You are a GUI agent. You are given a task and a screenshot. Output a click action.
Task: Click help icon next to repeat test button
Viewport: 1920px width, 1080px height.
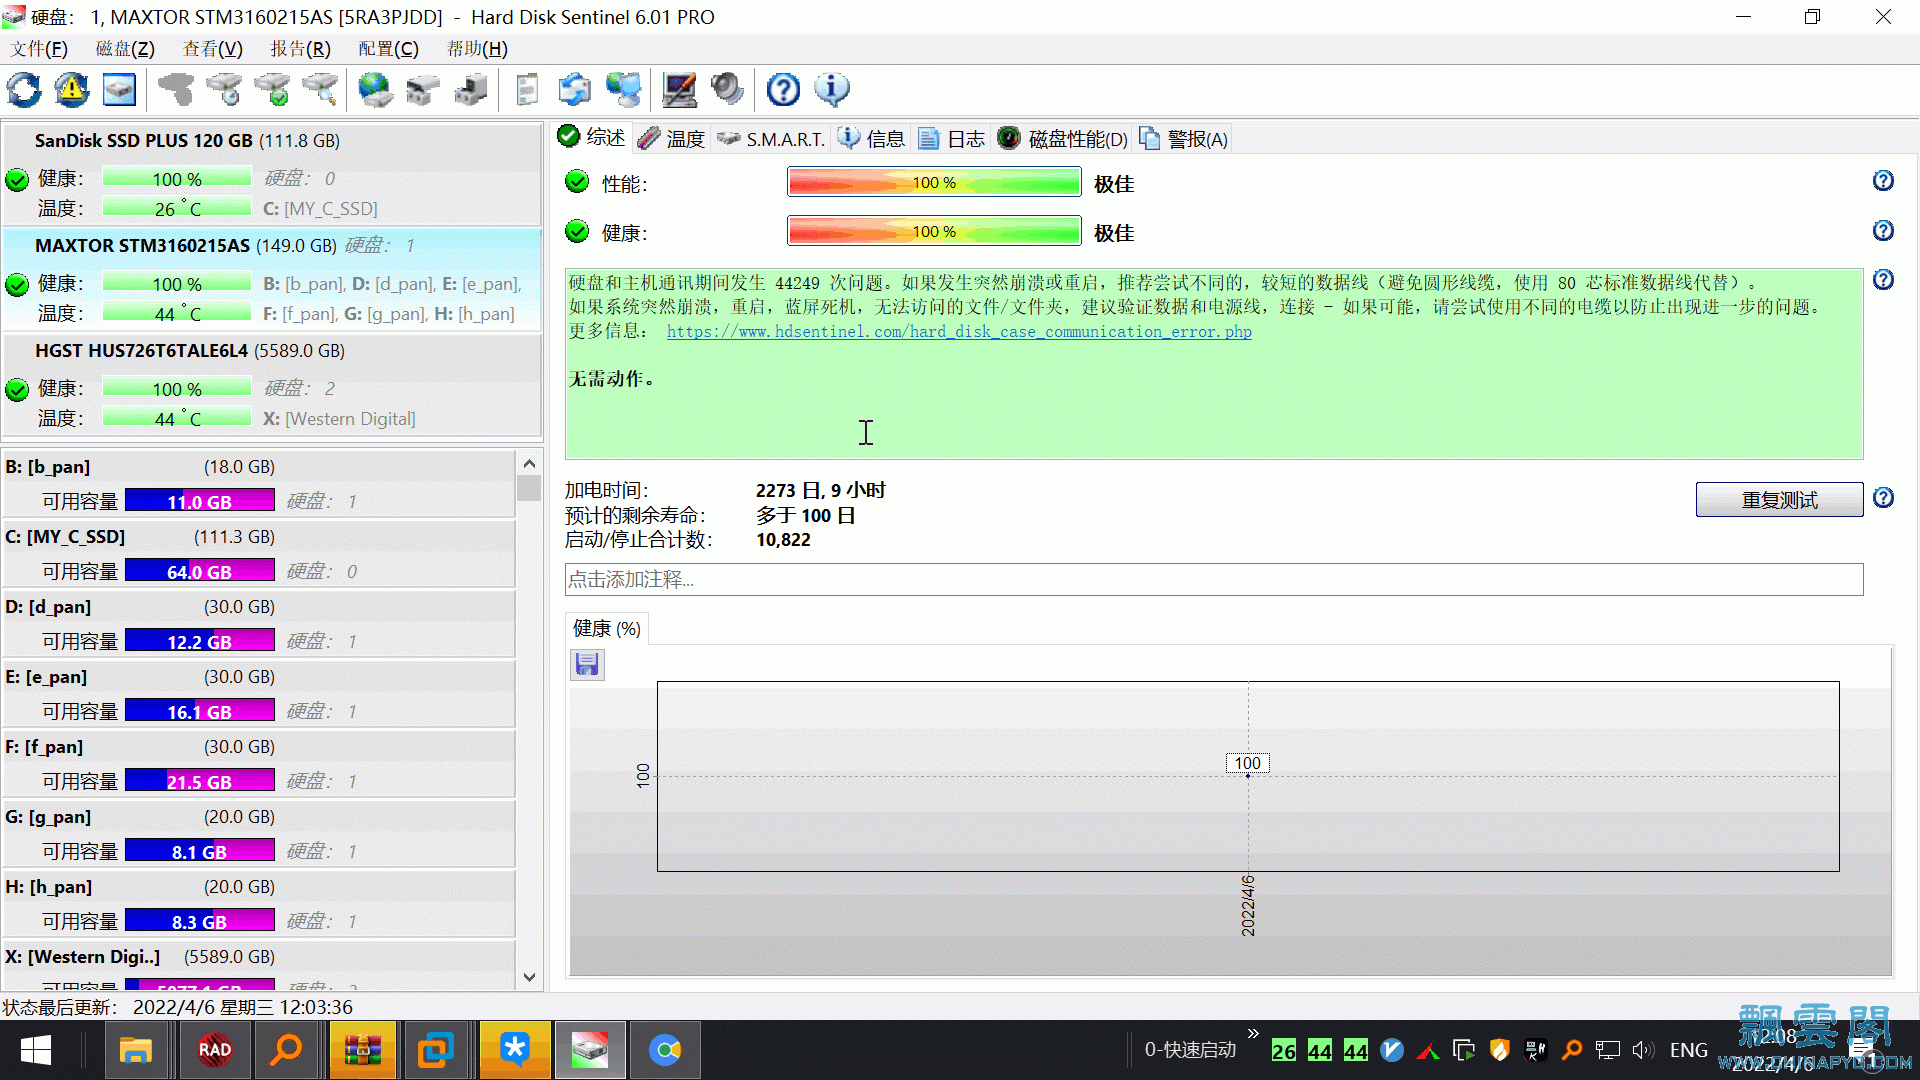click(x=1883, y=498)
